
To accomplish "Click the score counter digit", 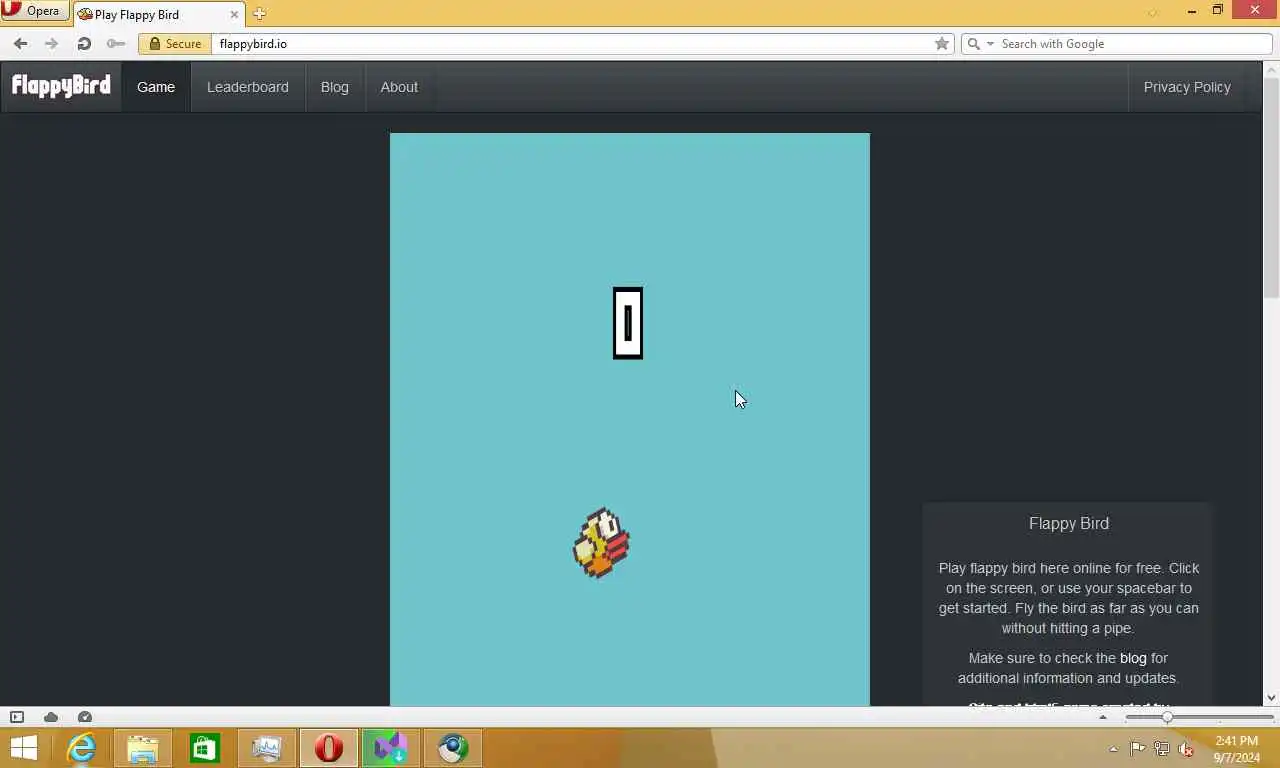I will (628, 323).
